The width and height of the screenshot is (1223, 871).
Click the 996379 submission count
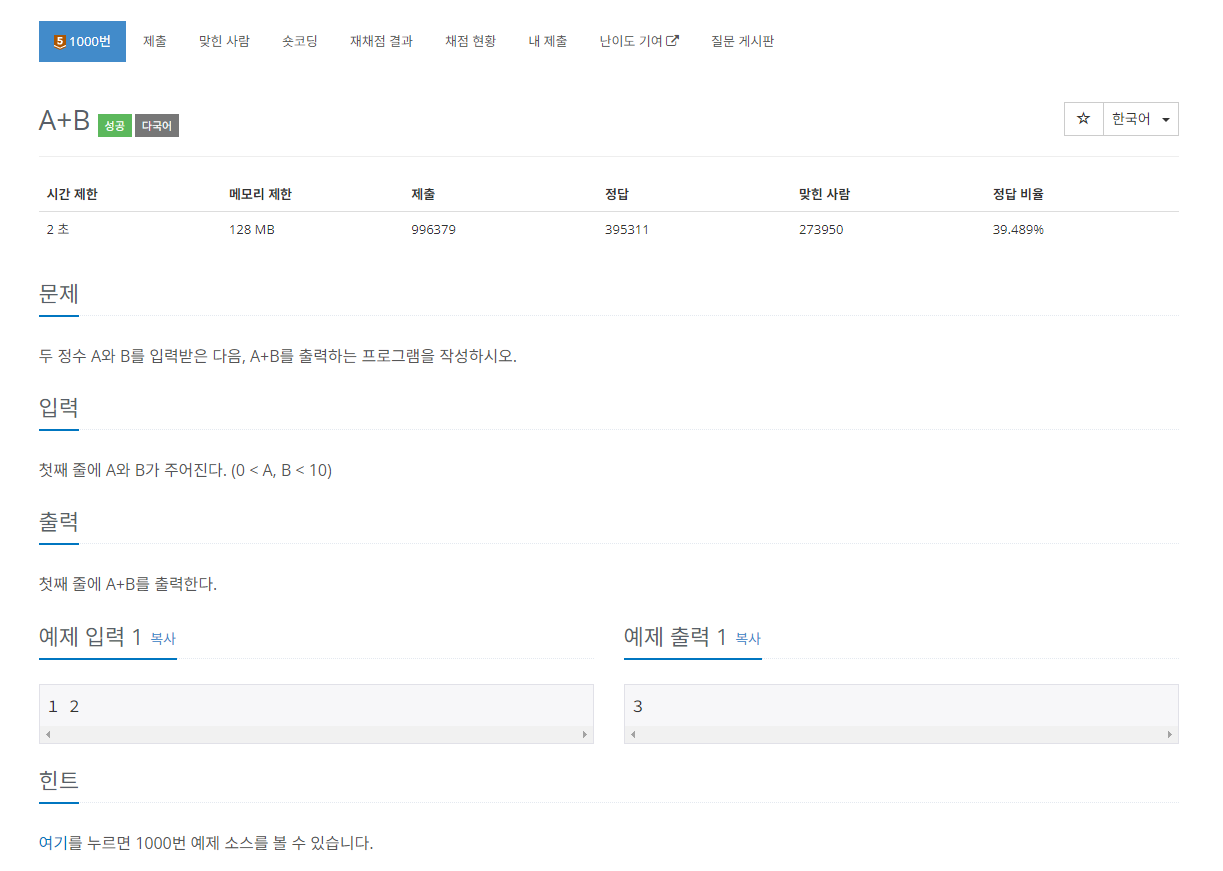434,229
